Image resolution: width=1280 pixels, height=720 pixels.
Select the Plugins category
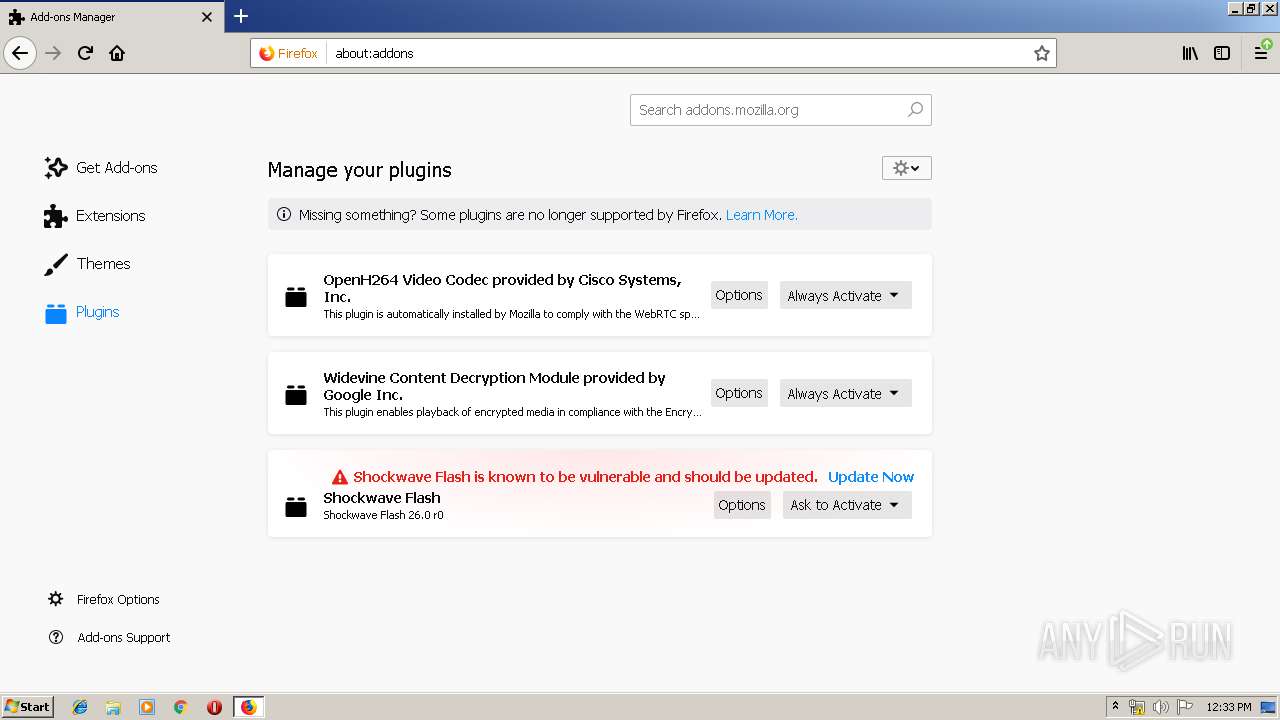point(82,312)
